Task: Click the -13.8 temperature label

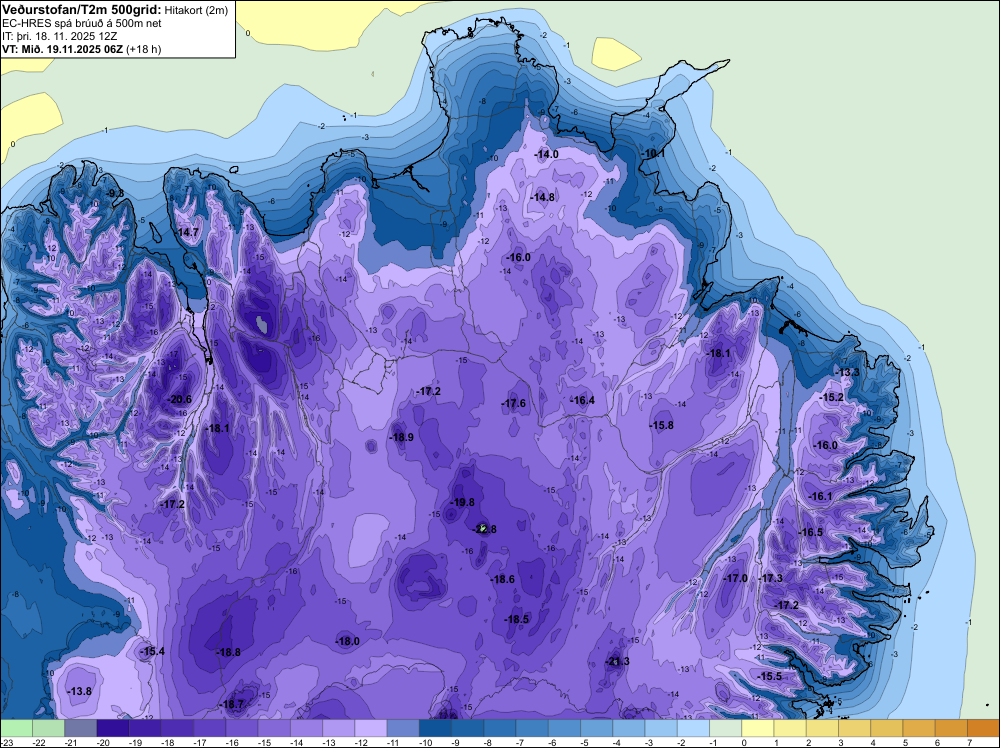Action: [x=80, y=691]
